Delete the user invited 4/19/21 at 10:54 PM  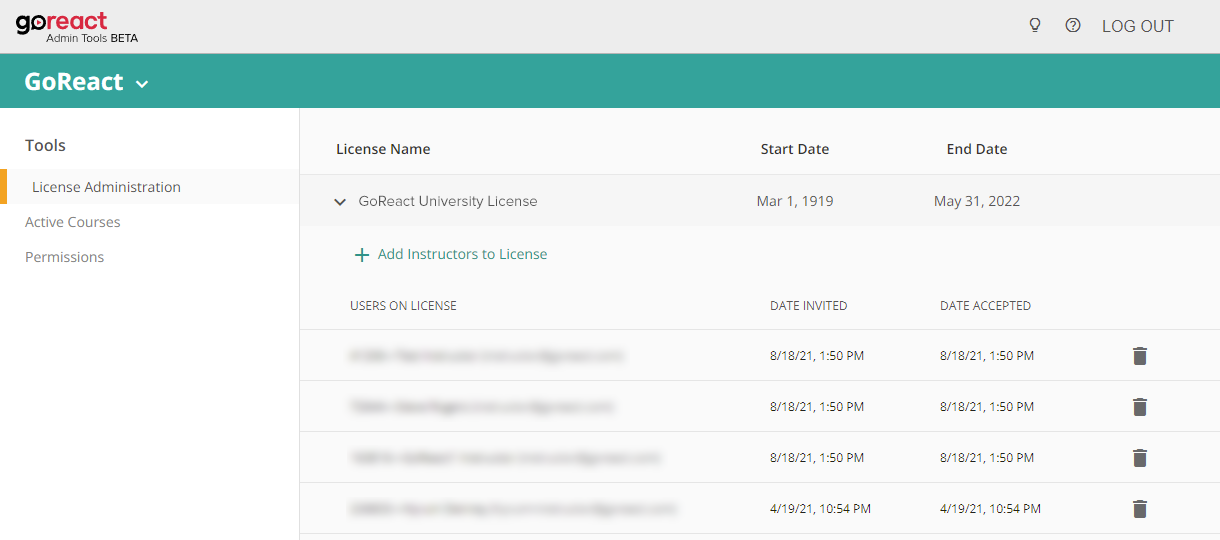[x=1139, y=509]
